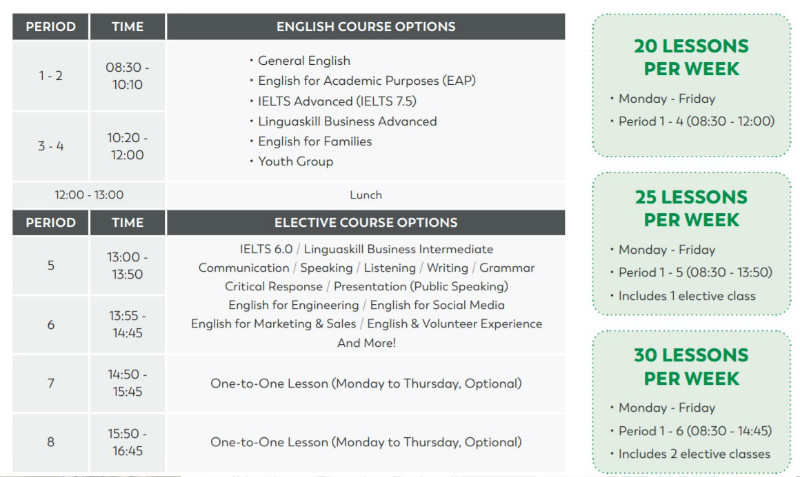Click ELECTIVE COURSE OPTIONS header

pyautogui.click(x=366, y=222)
